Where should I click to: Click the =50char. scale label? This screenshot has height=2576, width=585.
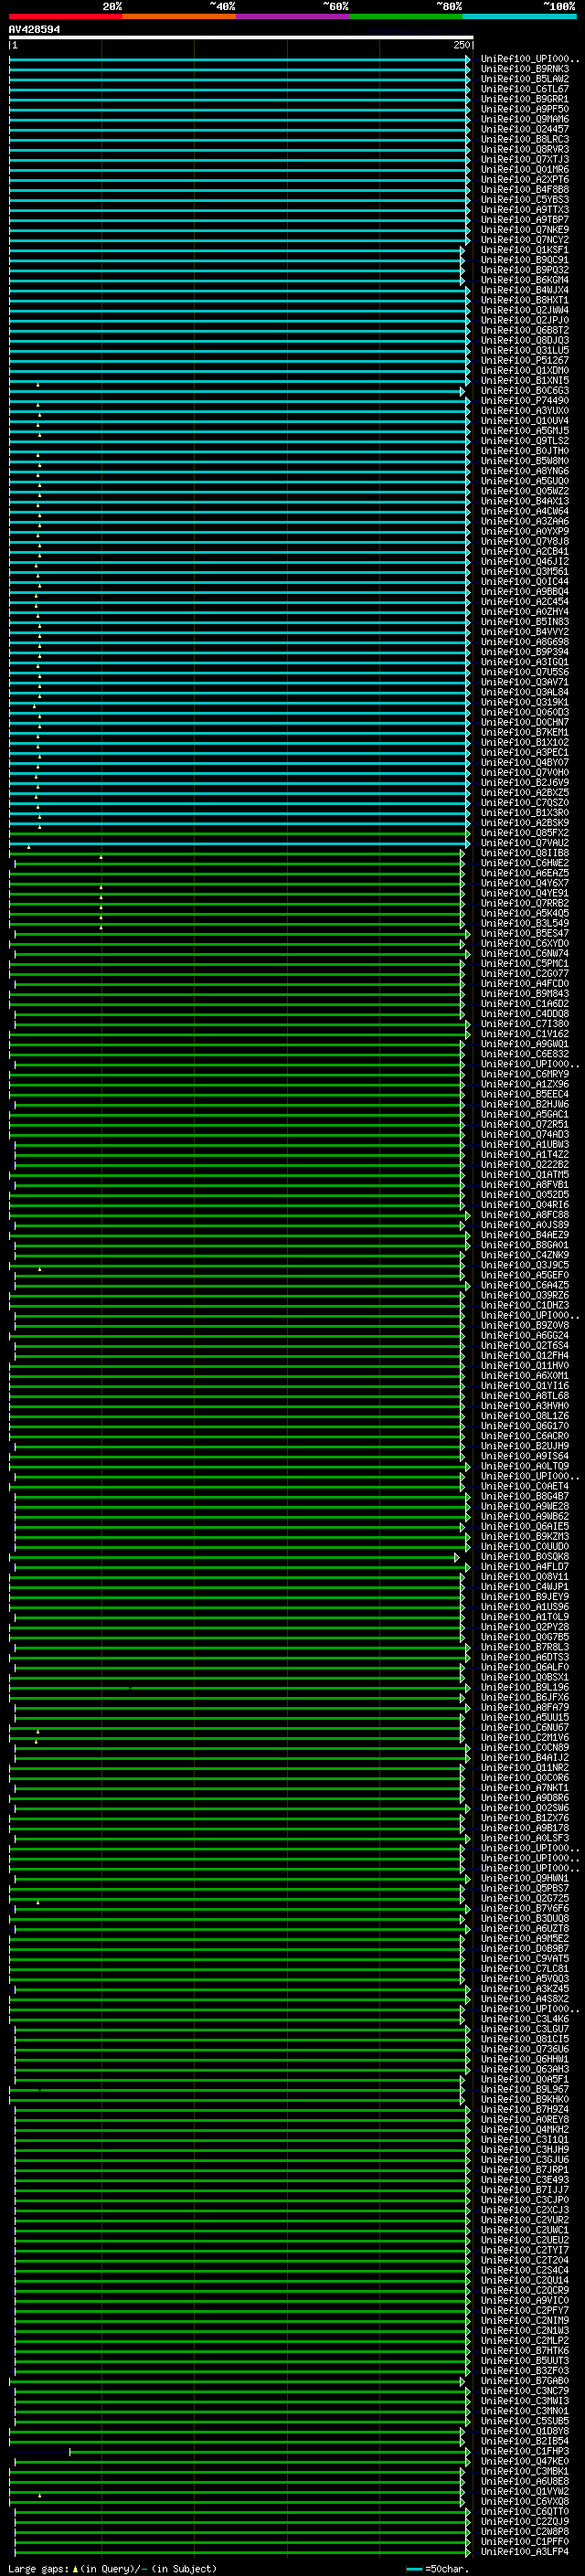pos(446,2569)
